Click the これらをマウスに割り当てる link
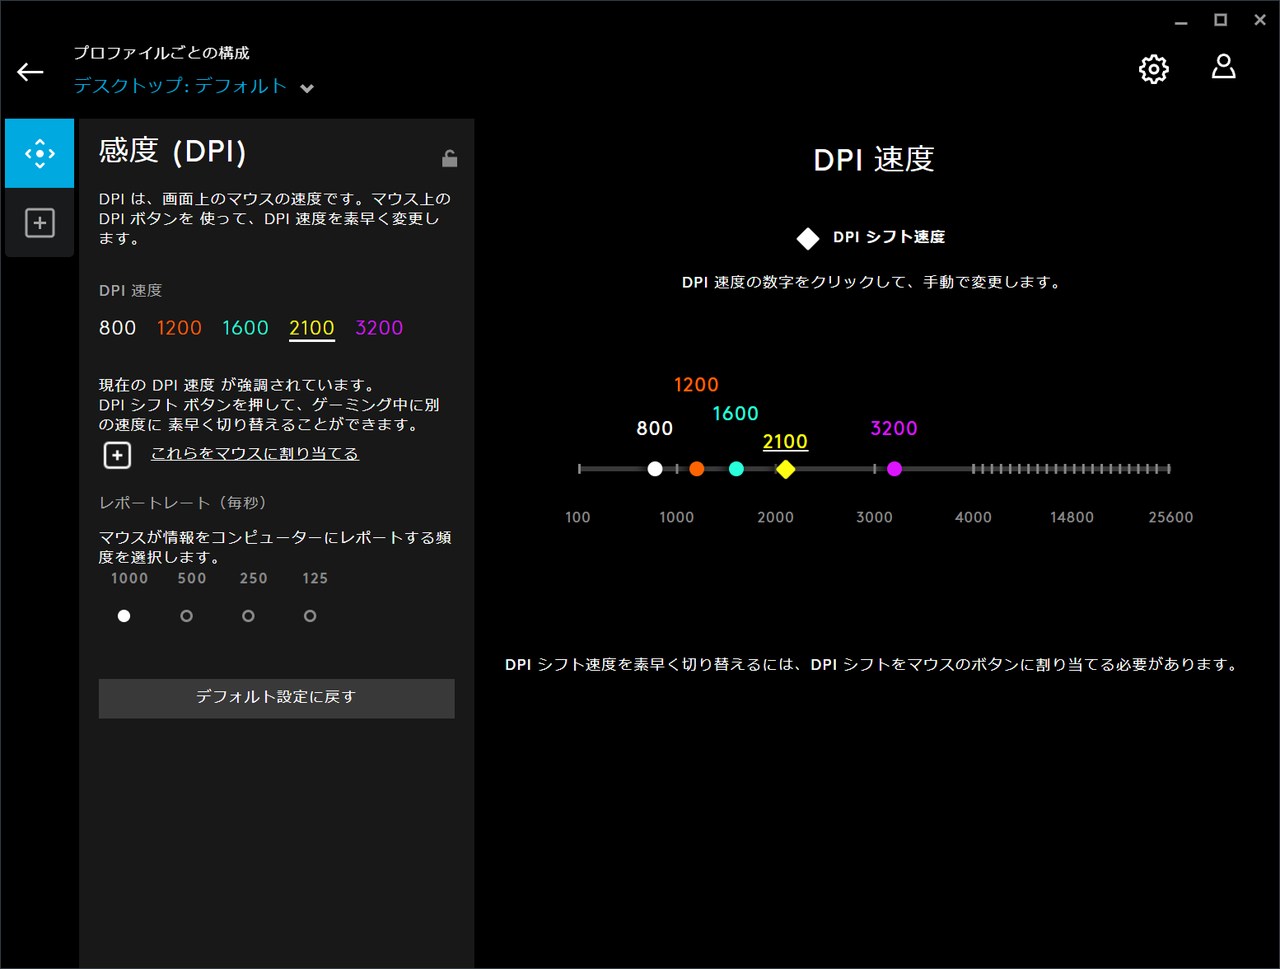The width and height of the screenshot is (1280, 969). point(254,452)
